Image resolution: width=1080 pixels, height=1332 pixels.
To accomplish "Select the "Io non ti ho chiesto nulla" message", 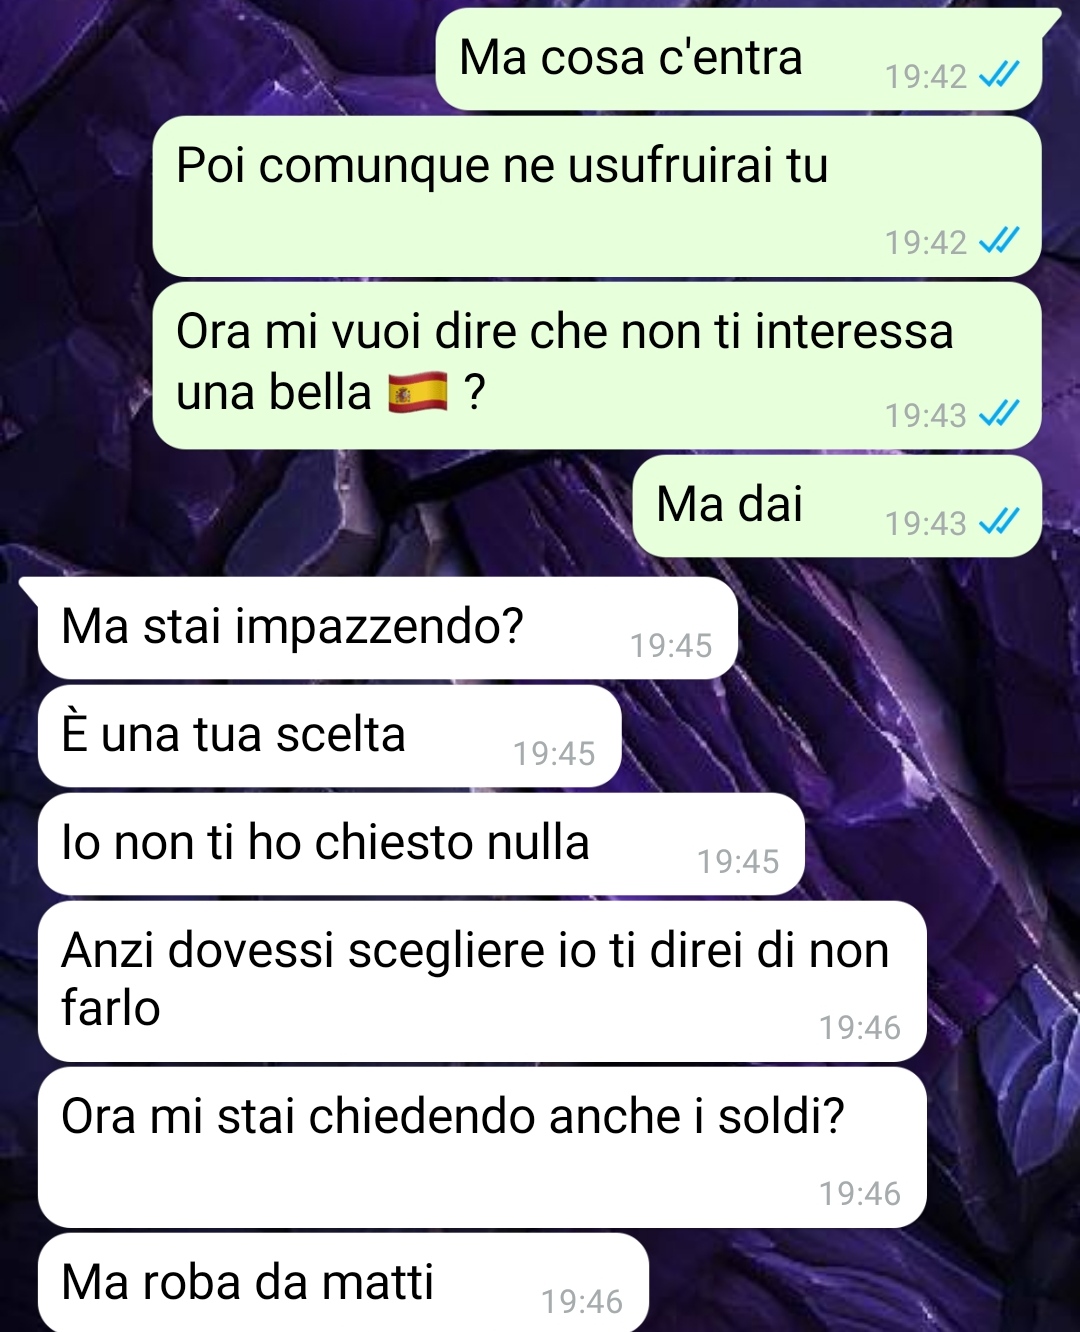I will 421,844.
